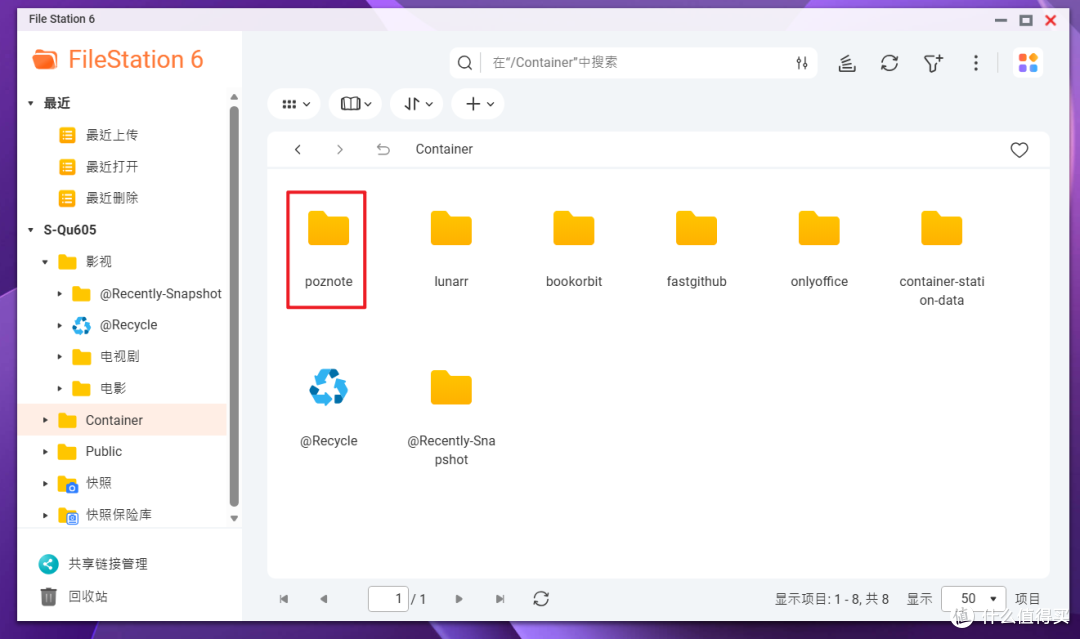This screenshot has height=639, width=1080.
Task: Open the sort order dropdown
Action: point(417,104)
